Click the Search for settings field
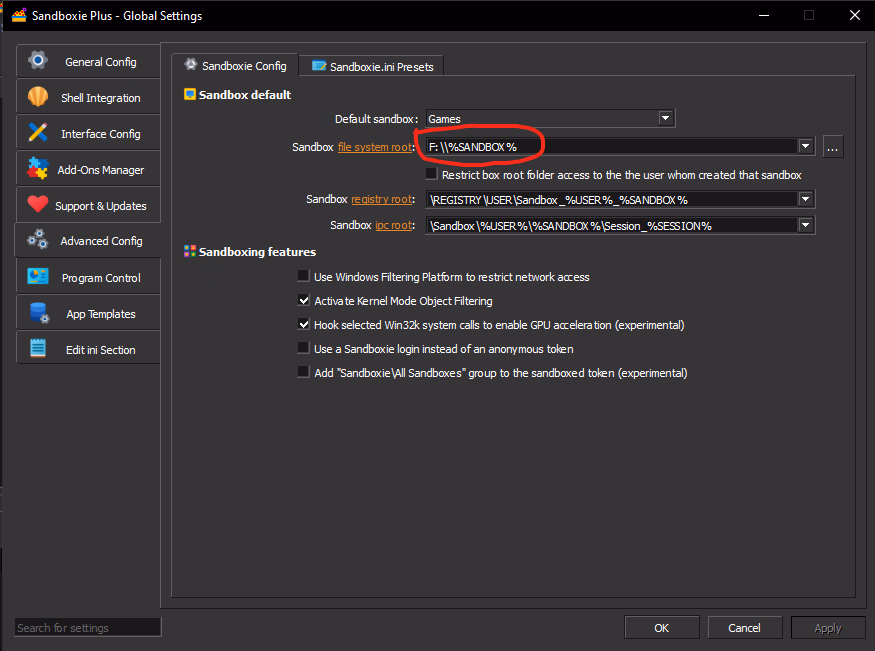 [x=88, y=628]
